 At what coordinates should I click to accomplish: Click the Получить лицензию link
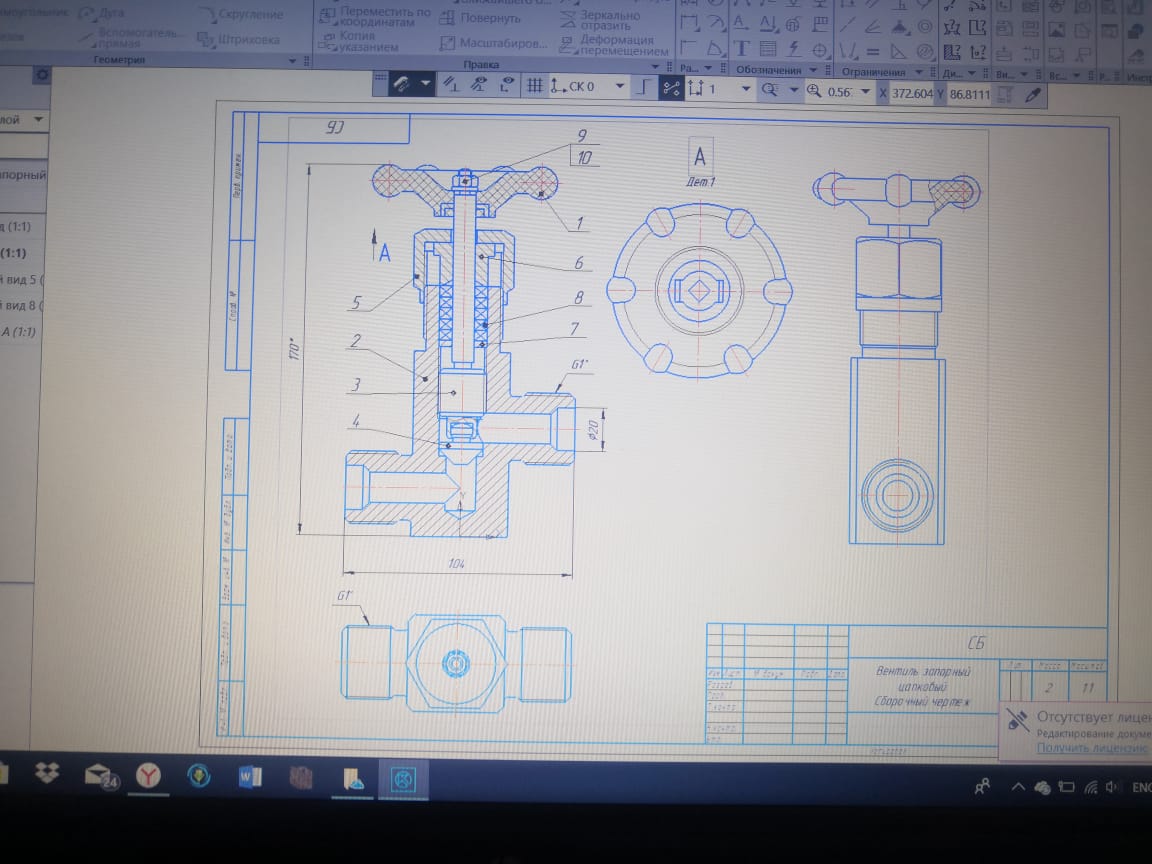(1091, 747)
